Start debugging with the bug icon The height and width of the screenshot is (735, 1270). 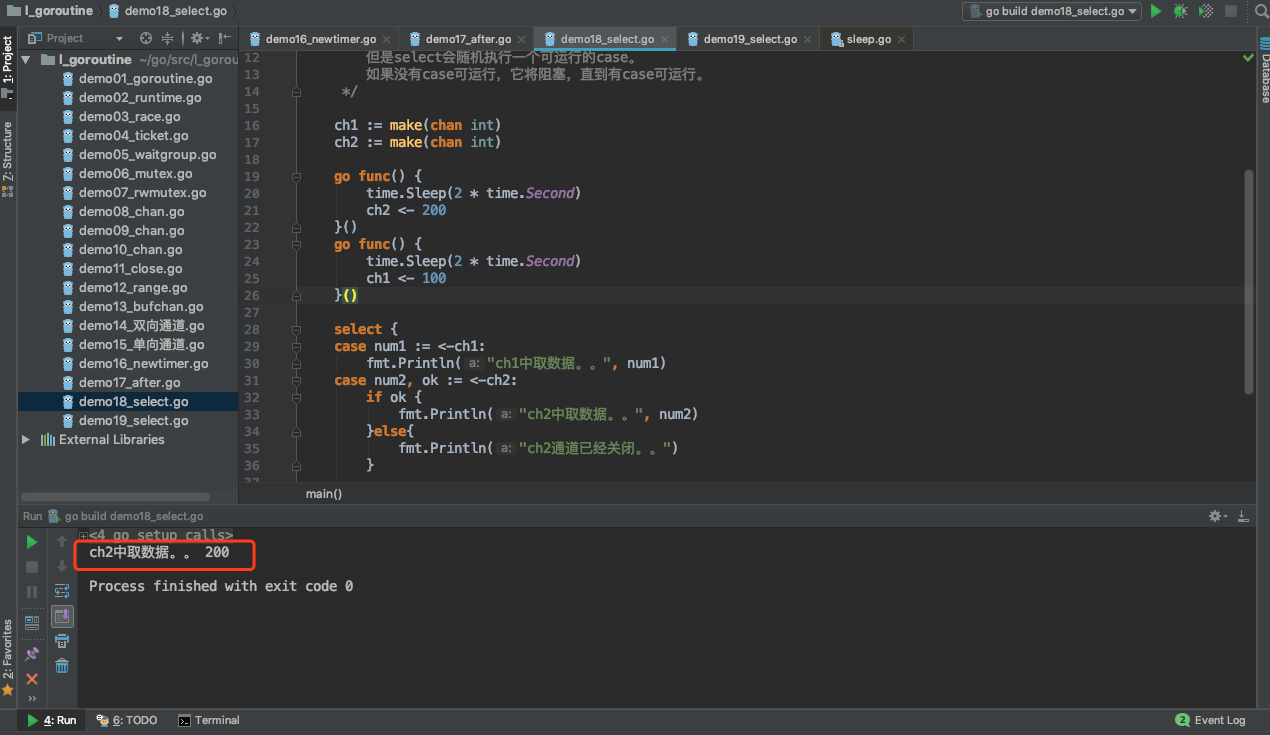(1181, 11)
